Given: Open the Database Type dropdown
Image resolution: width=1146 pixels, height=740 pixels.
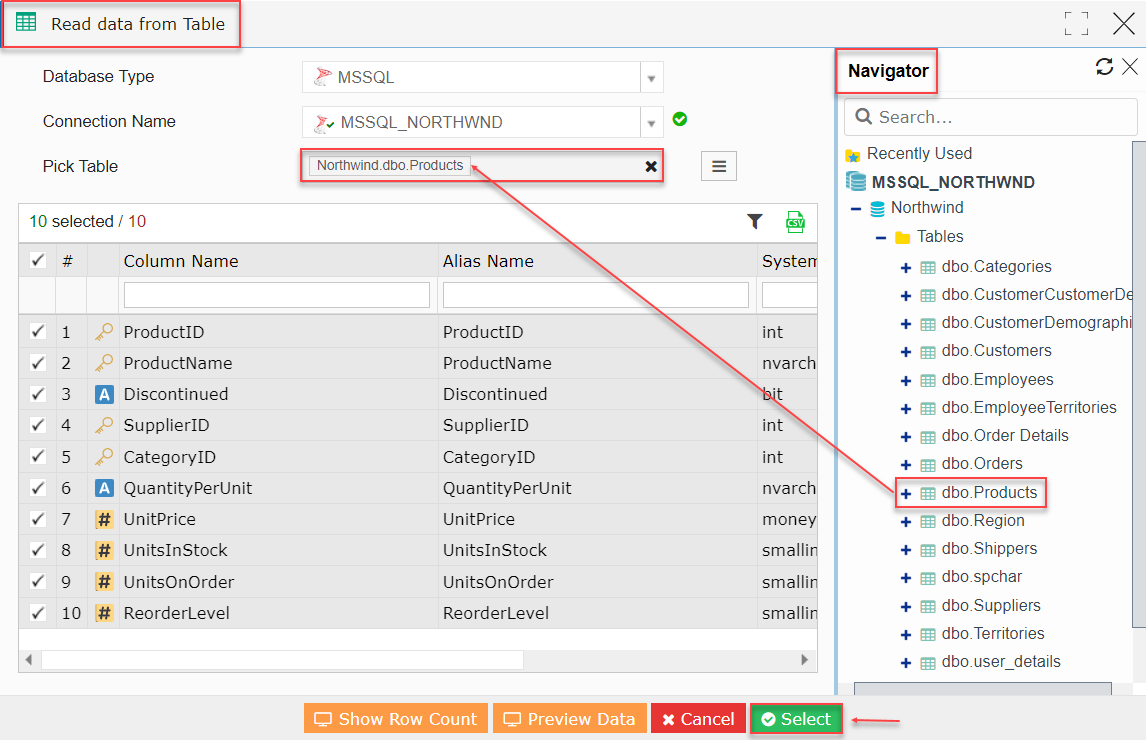Looking at the screenshot, I should pyautogui.click(x=651, y=78).
